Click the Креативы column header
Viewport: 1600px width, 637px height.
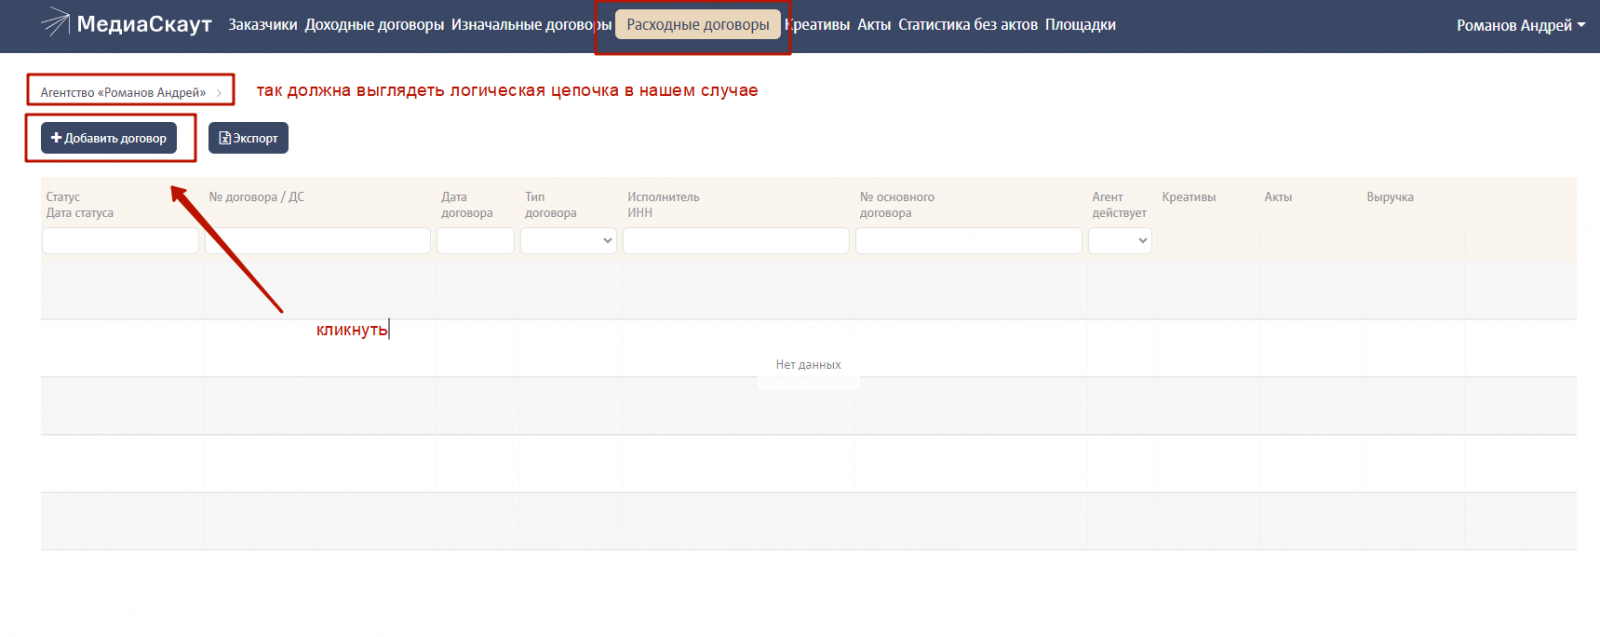tap(1189, 197)
